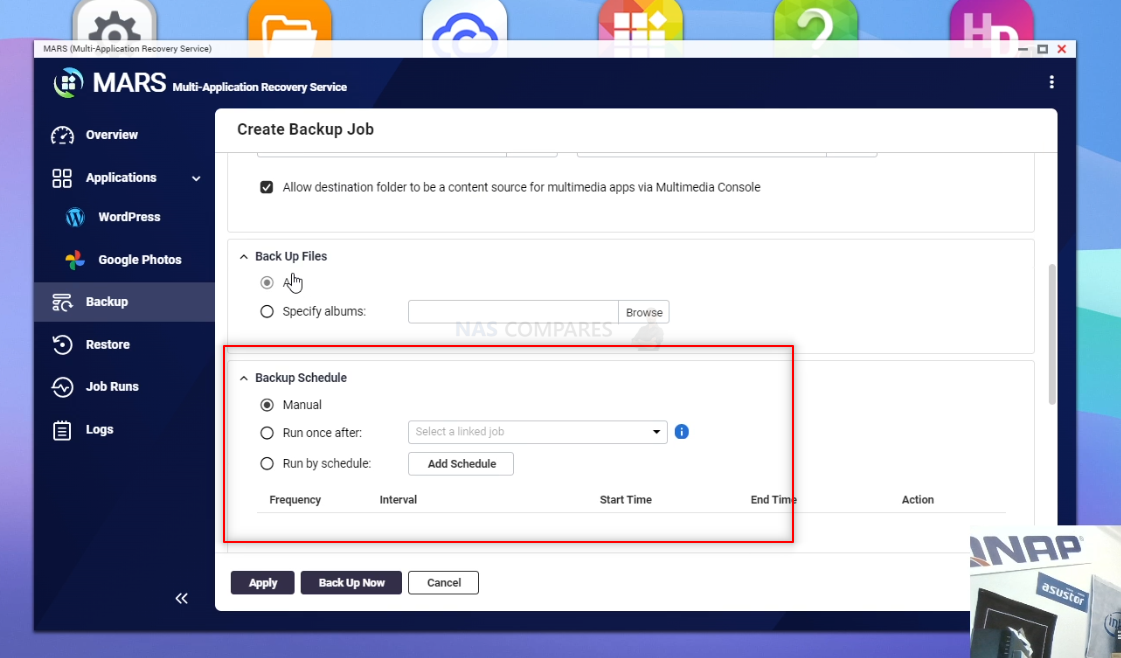Screen dimensions: 1121x658
Task: Uncheck Allow destination folder as content source
Action: 267,187
